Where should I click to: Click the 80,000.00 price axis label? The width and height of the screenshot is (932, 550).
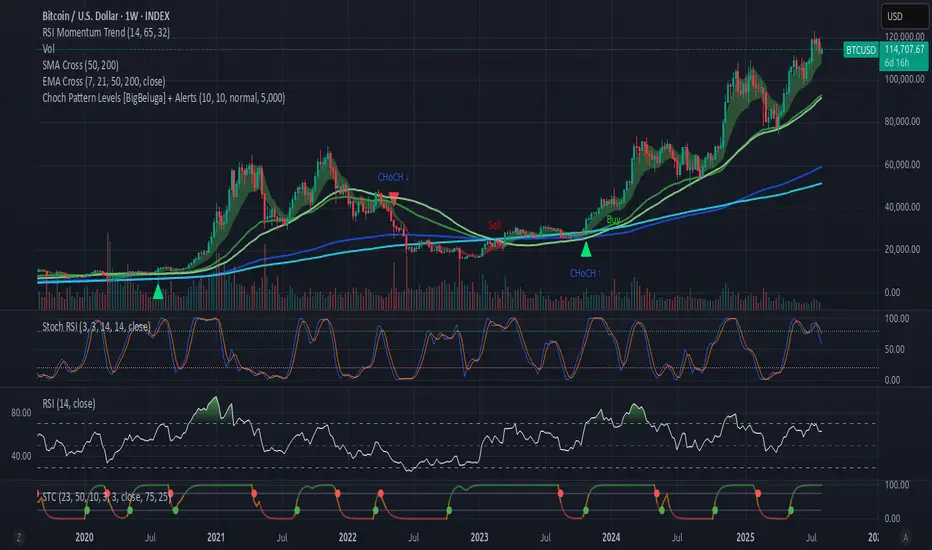(902, 121)
